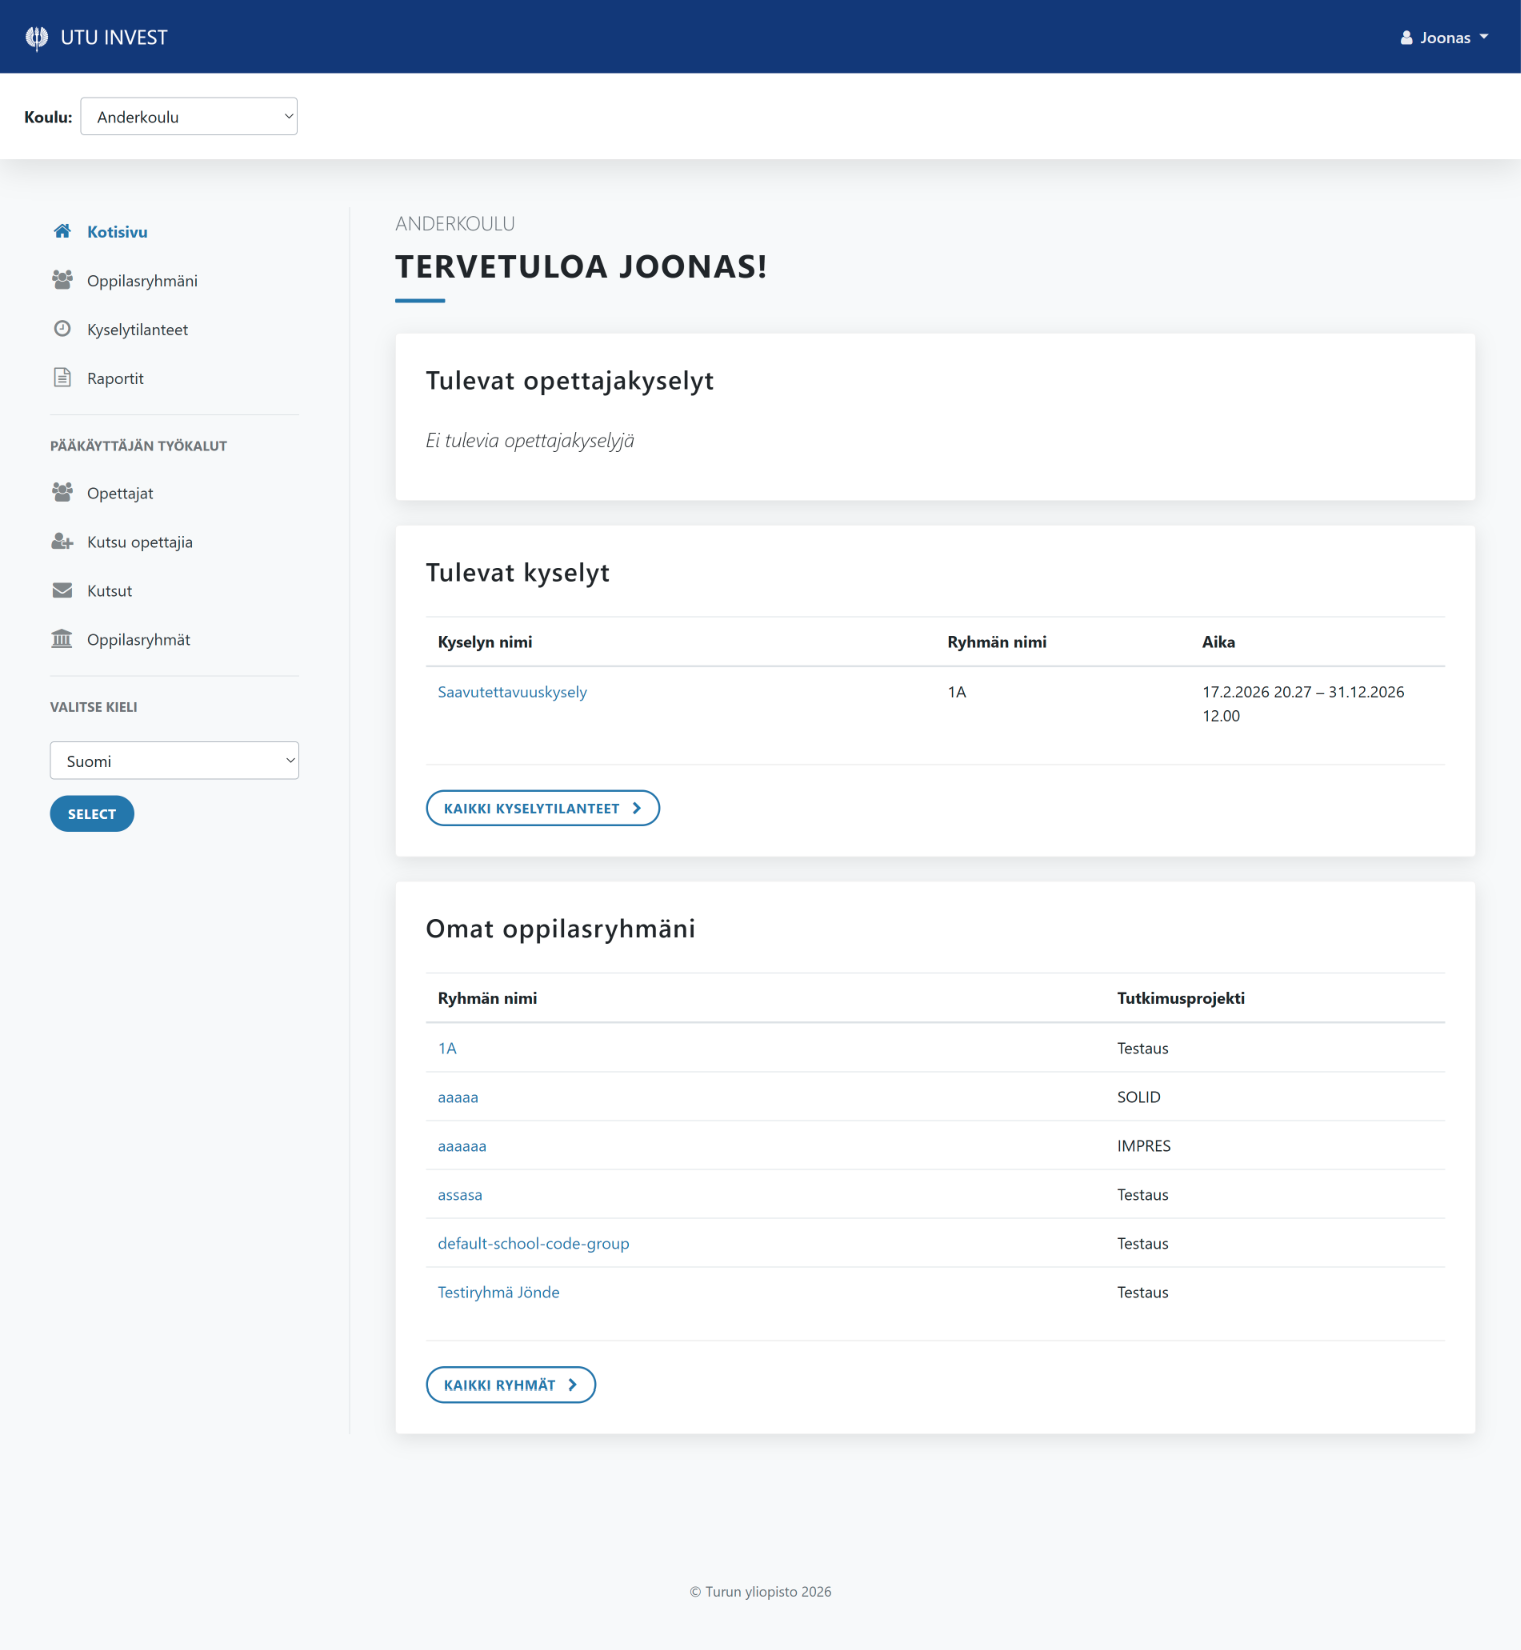Click the home icon next to Kotisivu
This screenshot has height=1650, width=1521.
click(62, 231)
